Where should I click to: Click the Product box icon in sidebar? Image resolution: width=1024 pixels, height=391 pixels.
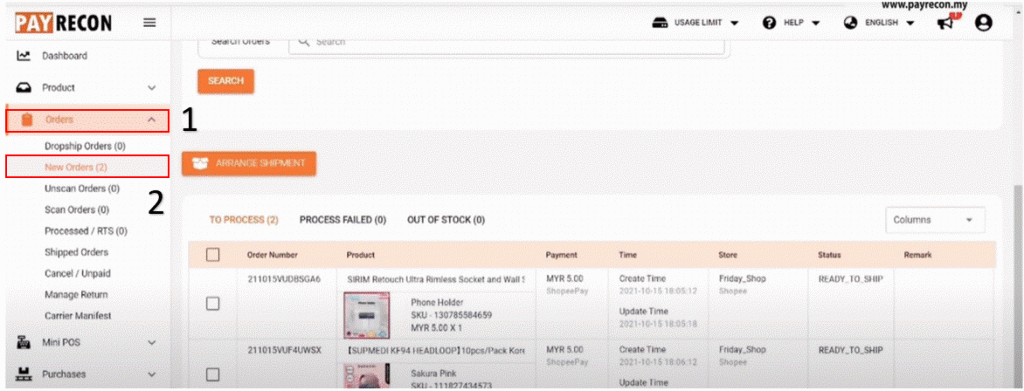pyautogui.click(x=24, y=87)
